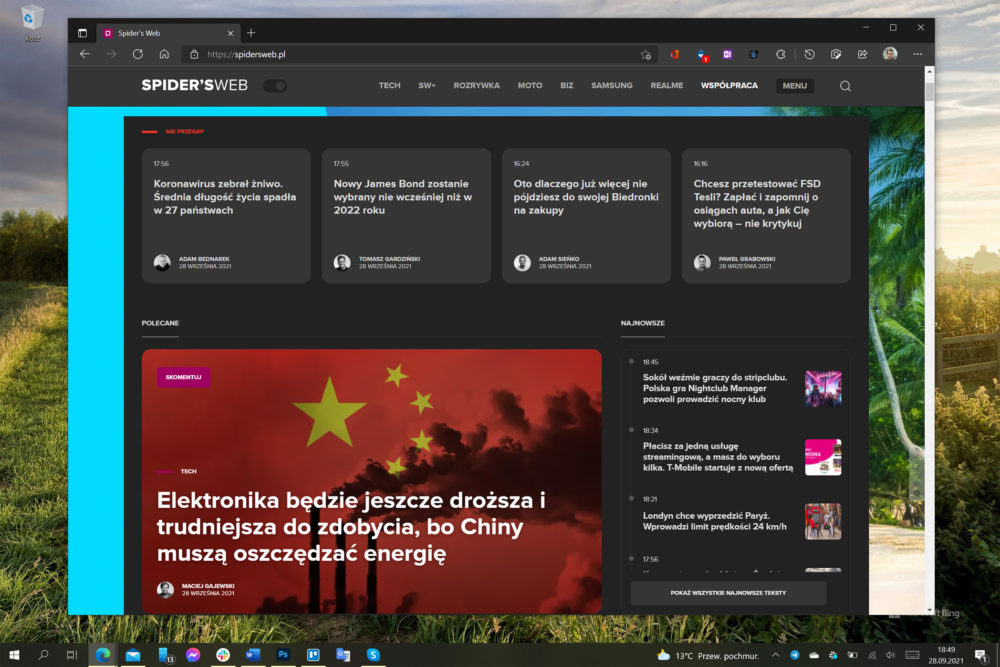Launch Word from the taskbar

point(253,655)
